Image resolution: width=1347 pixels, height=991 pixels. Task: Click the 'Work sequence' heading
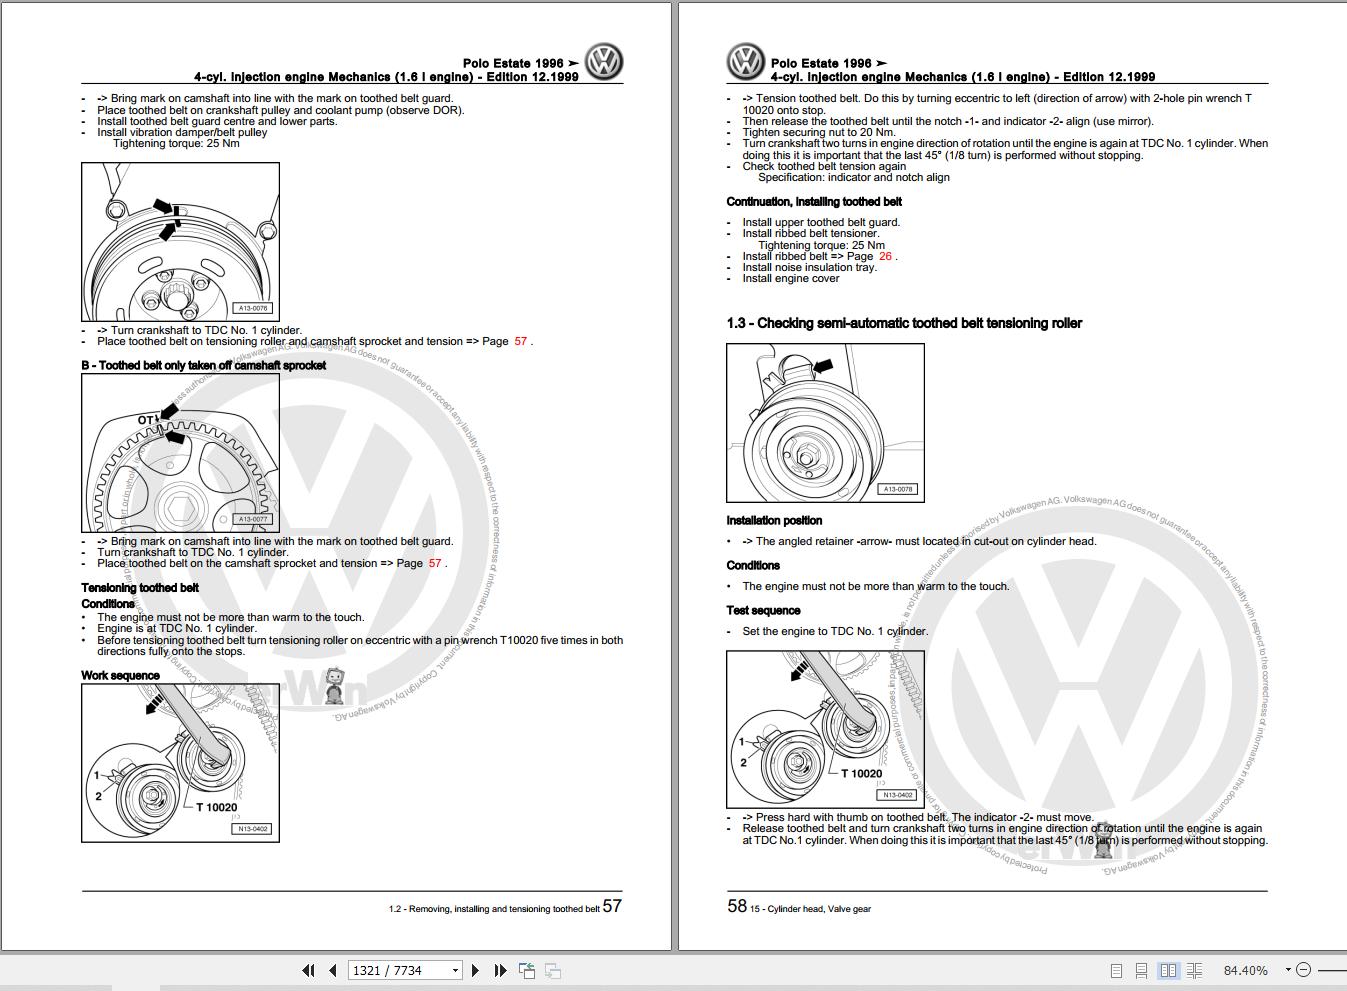120,675
